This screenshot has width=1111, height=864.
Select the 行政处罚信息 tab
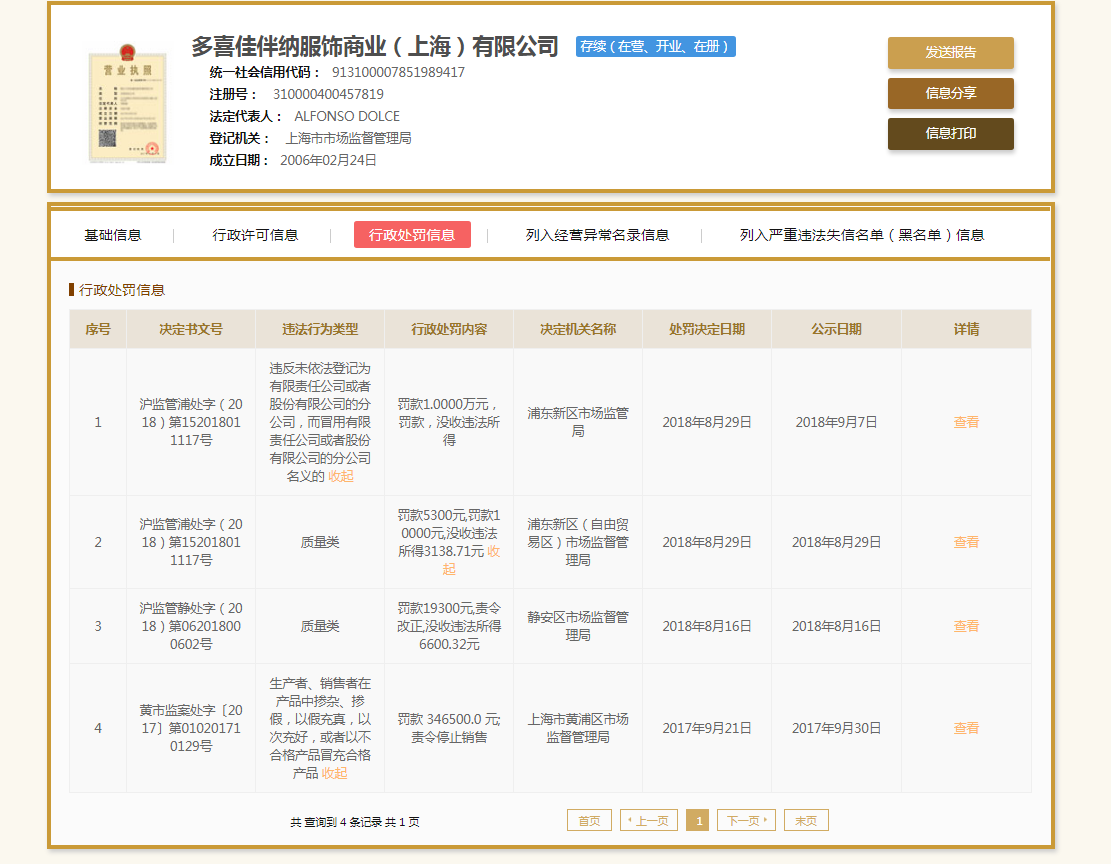coord(412,235)
